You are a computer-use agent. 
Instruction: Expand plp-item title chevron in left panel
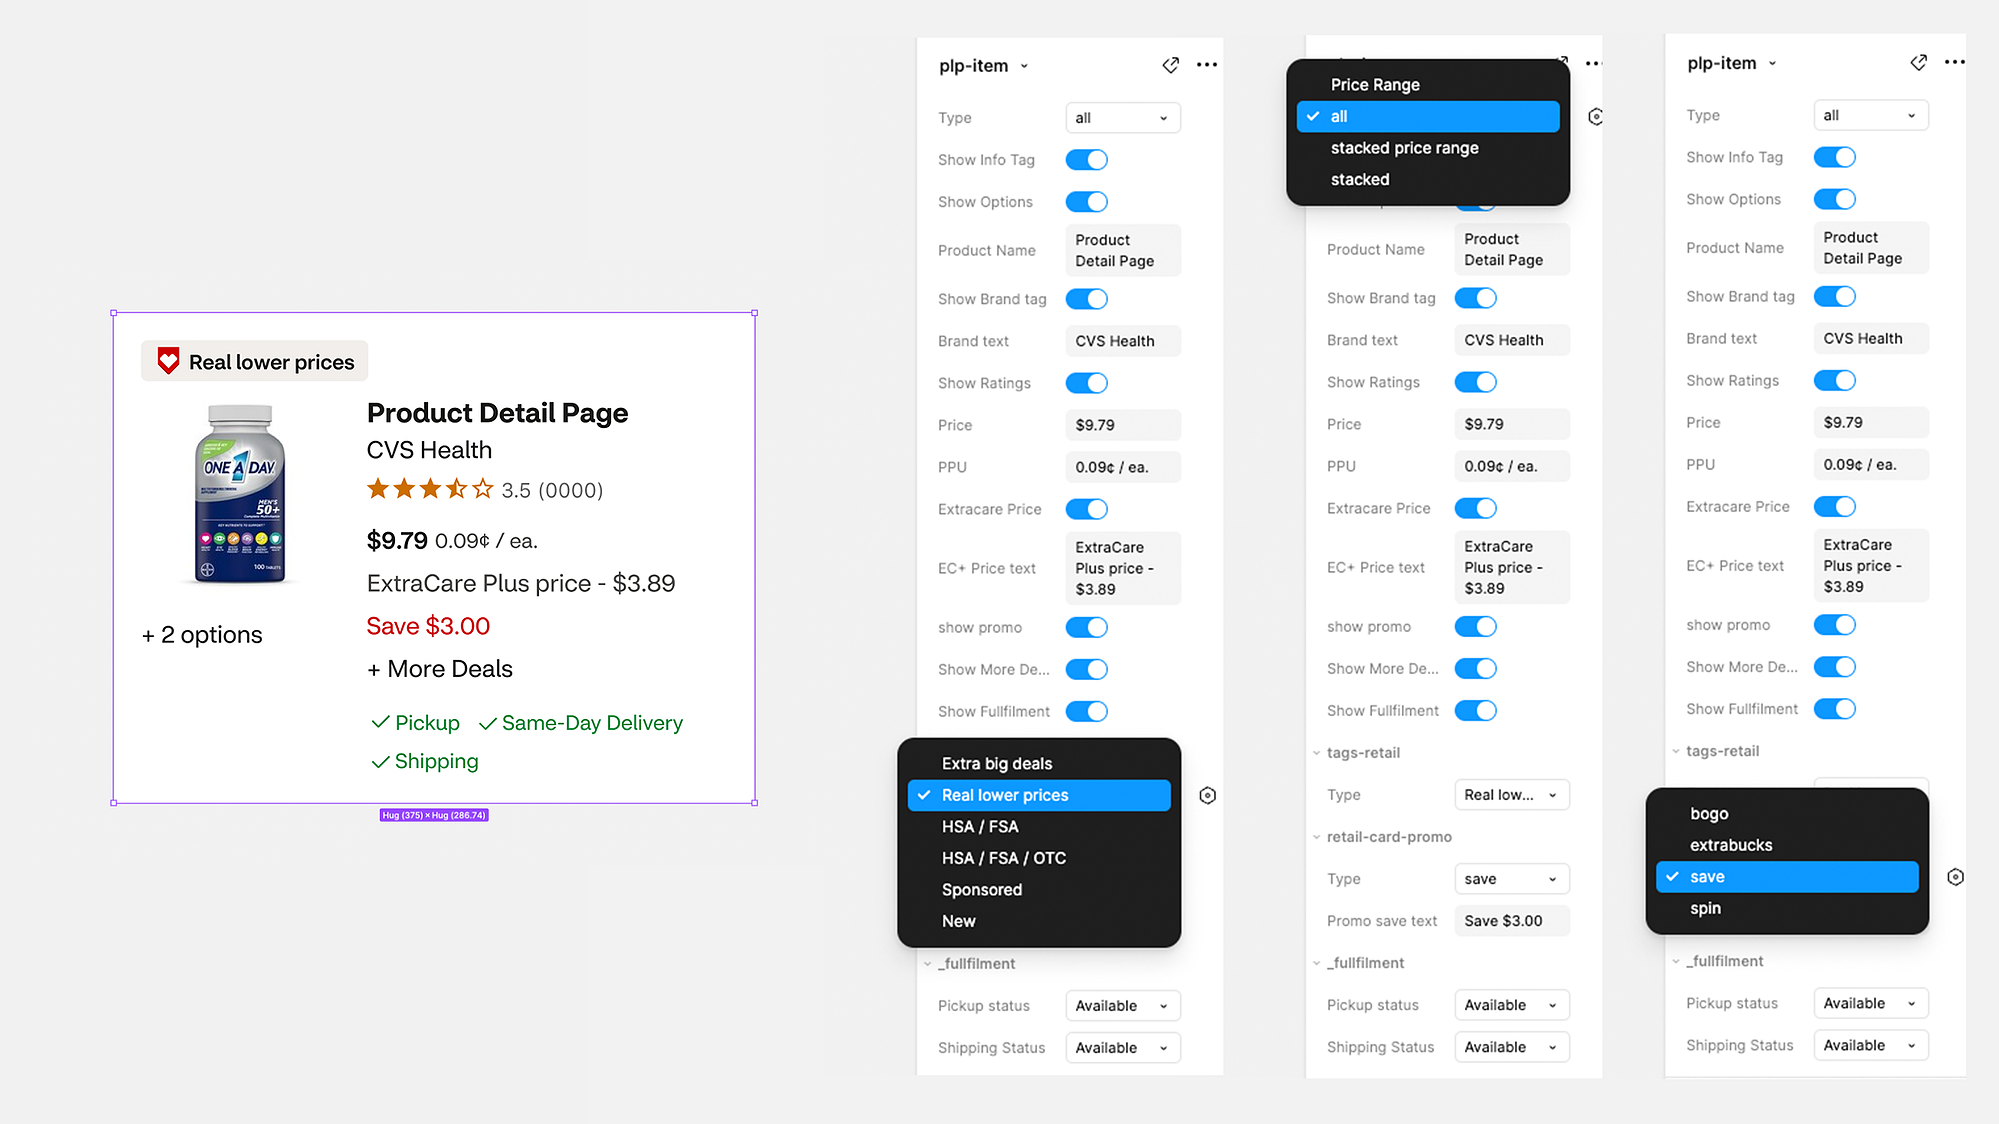[1024, 66]
